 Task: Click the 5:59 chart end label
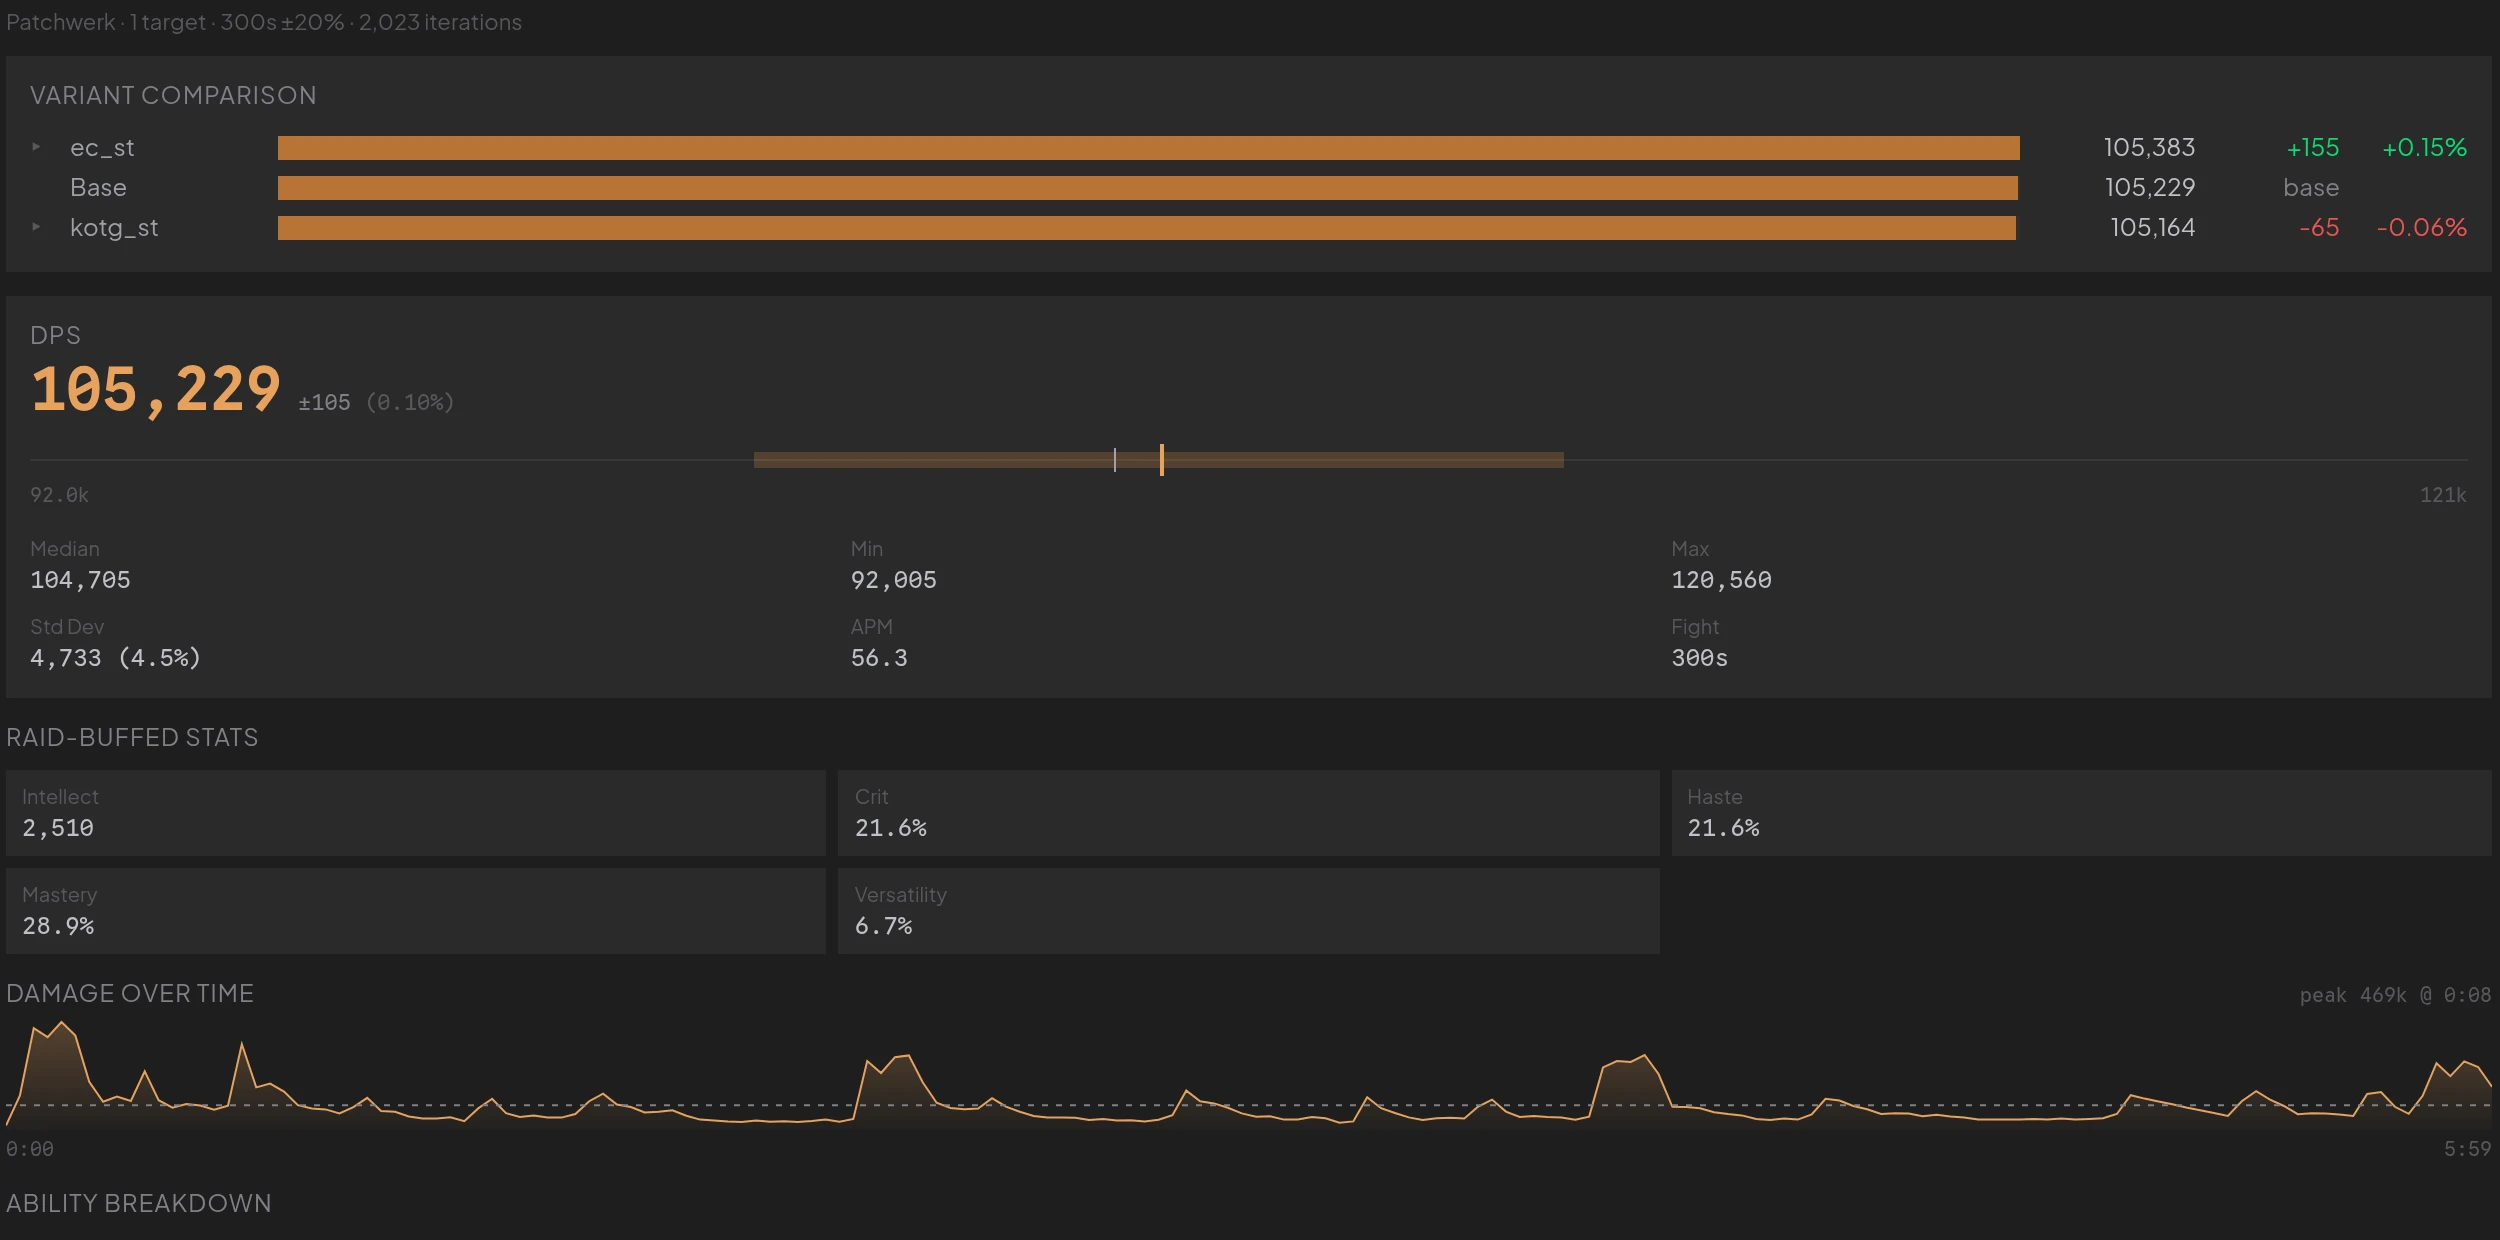pos(2467,1149)
